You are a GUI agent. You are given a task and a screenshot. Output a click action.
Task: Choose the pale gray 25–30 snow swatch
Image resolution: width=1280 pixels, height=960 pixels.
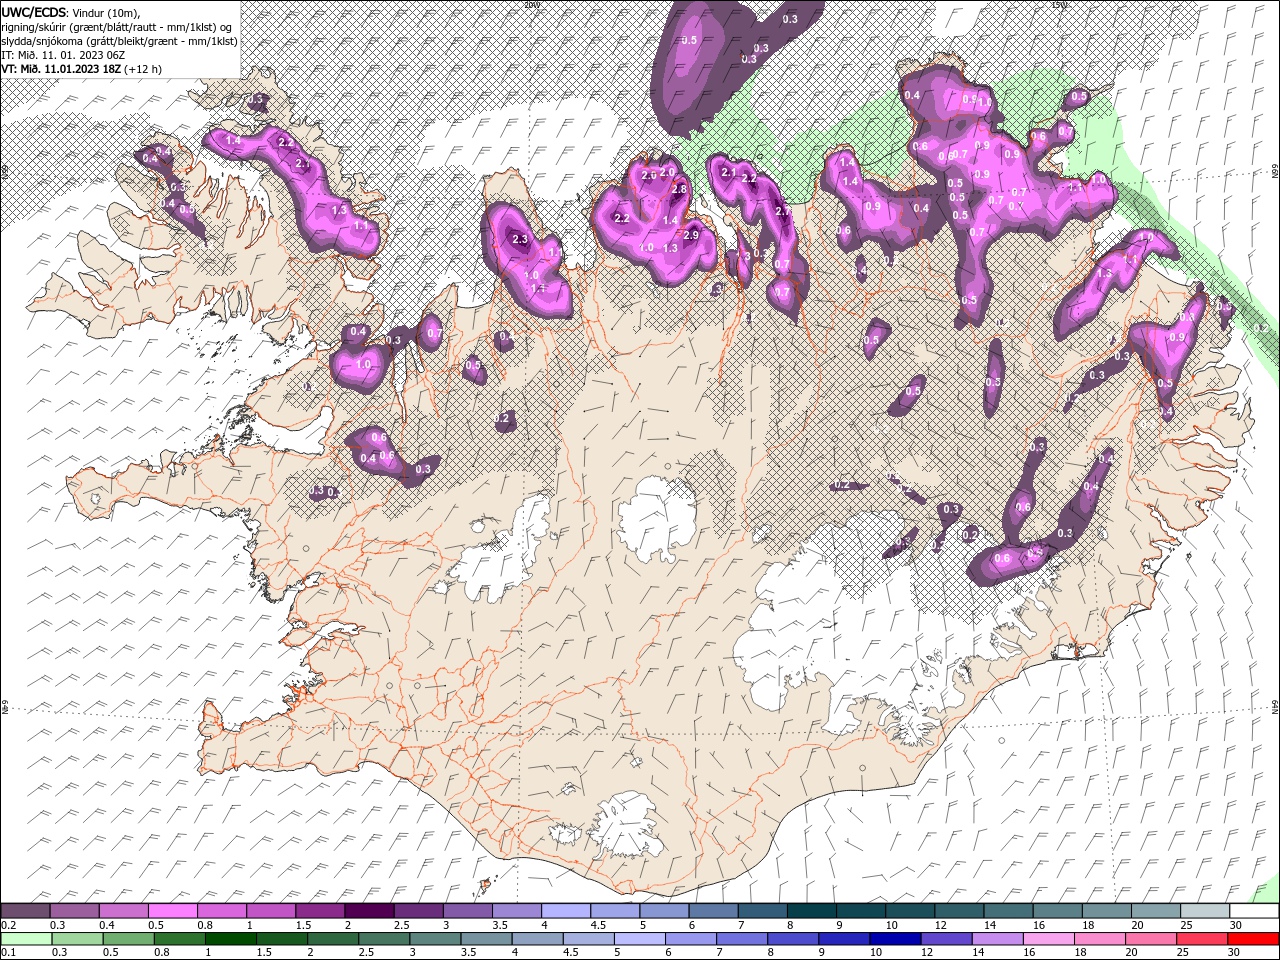pos(1205,911)
